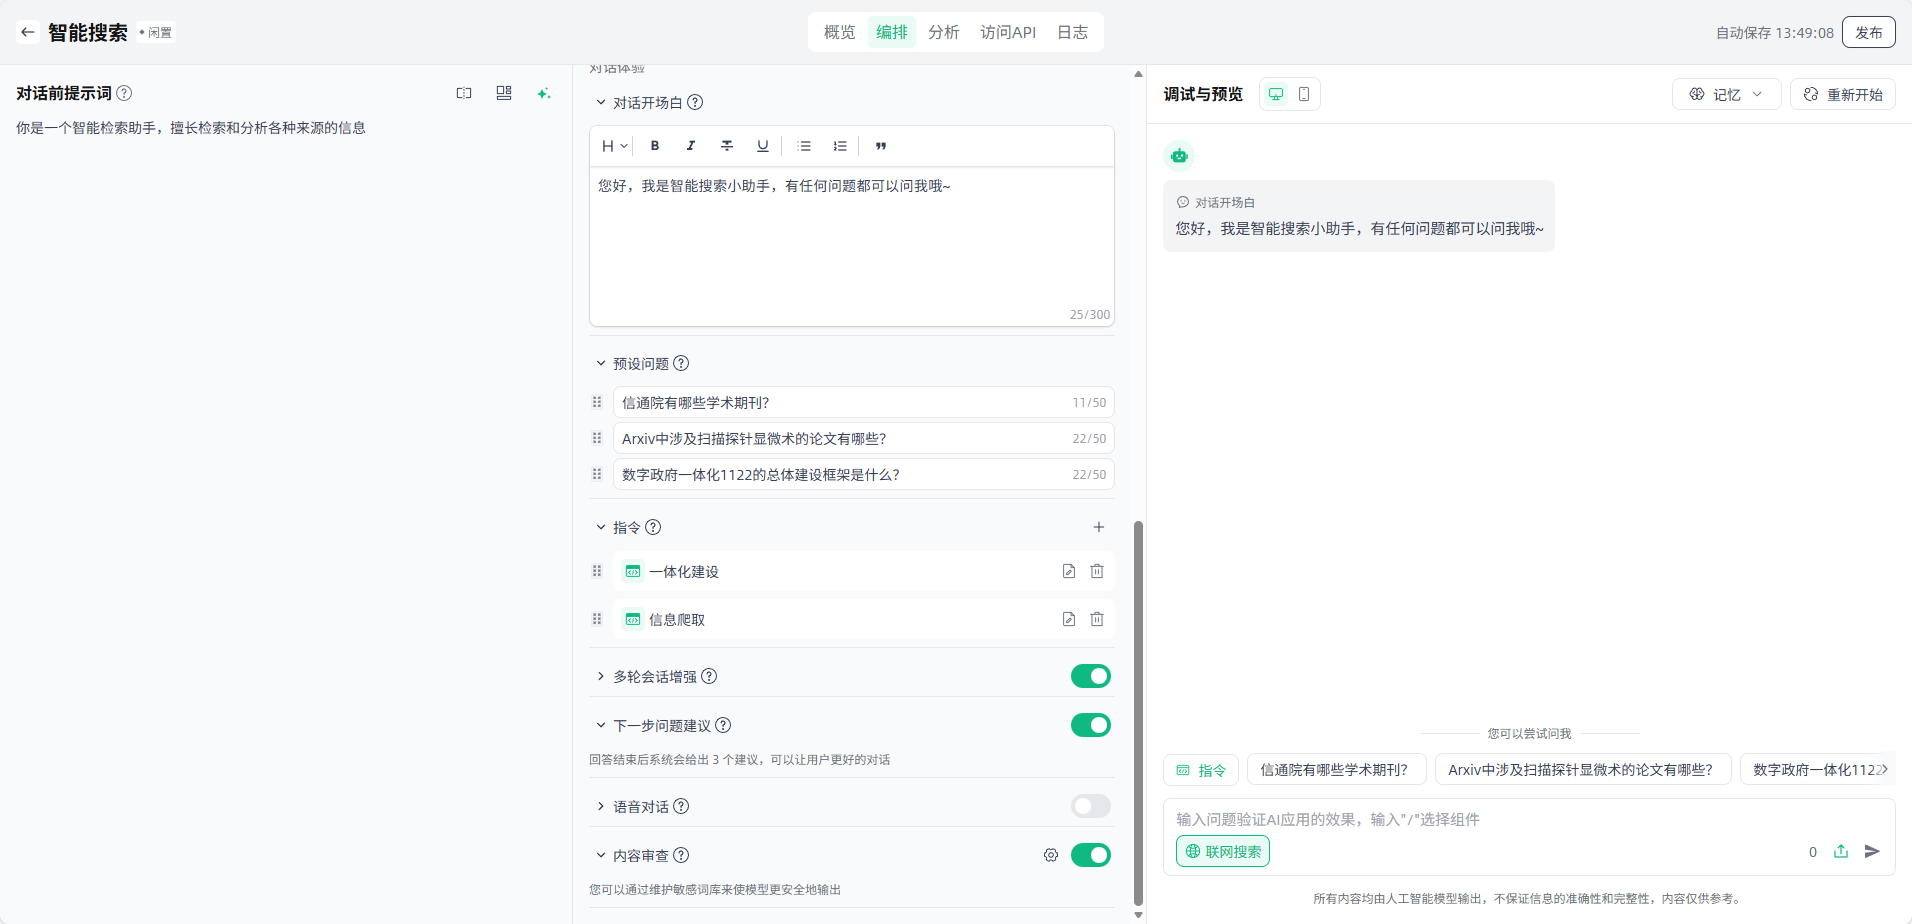The height and width of the screenshot is (924, 1912).
Task: Click the send message arrow icon
Action: click(1872, 851)
